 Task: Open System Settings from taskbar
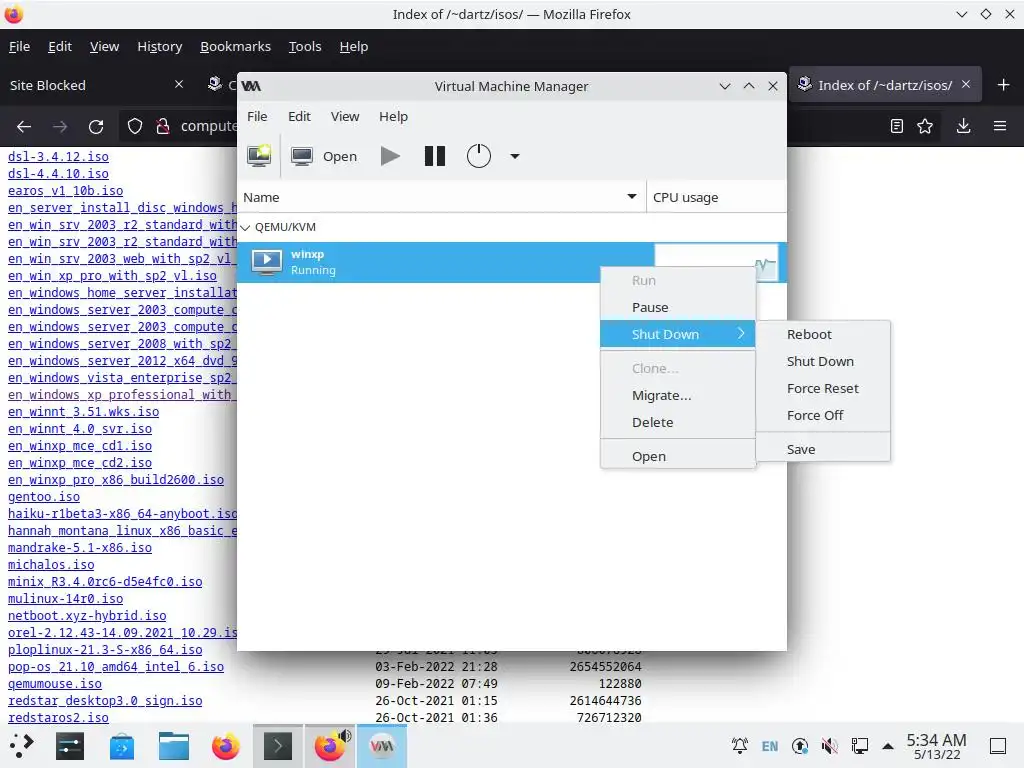click(69, 745)
